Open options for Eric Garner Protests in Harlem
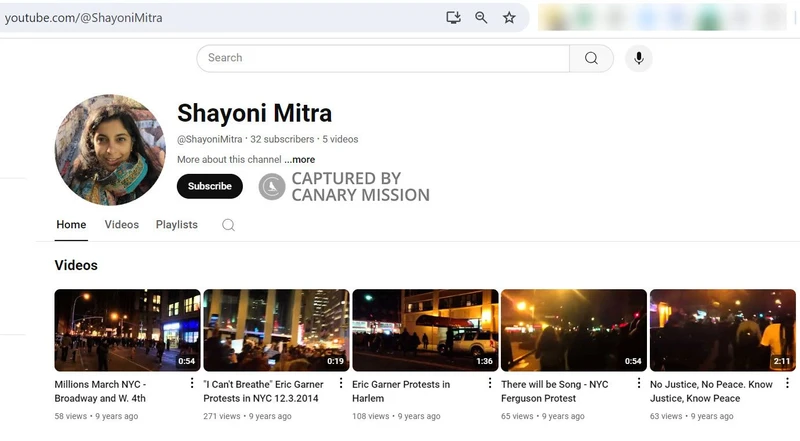 pyautogui.click(x=490, y=383)
